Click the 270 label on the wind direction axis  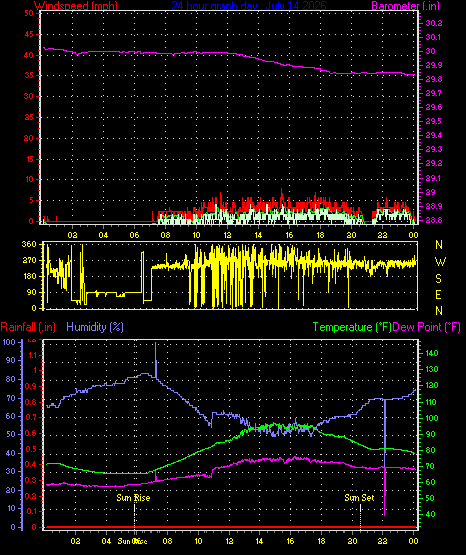(x=29, y=260)
